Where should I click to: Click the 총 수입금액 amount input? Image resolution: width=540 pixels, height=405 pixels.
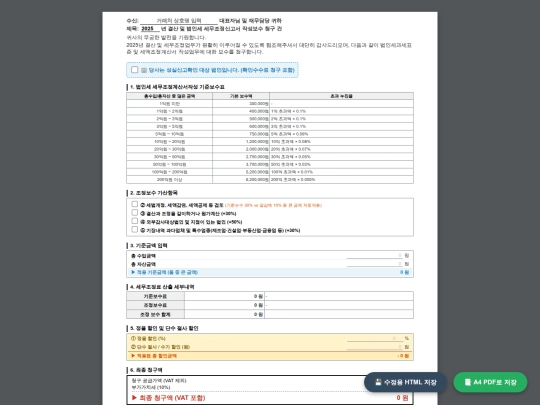pos(375,255)
